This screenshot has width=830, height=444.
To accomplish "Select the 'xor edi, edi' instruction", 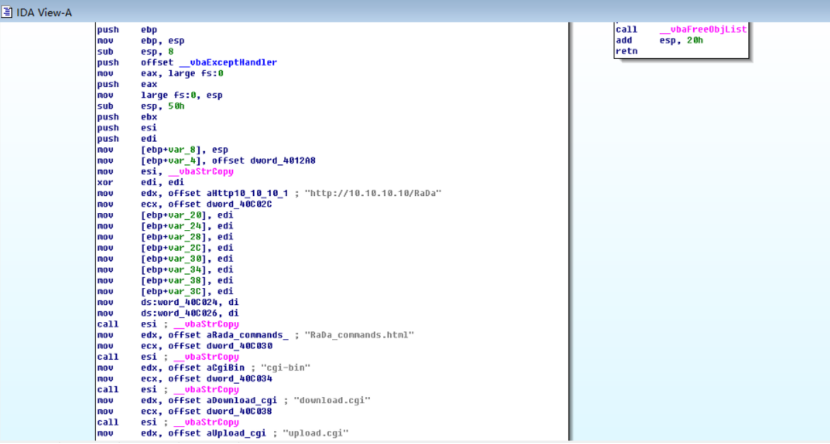I will point(141,183).
